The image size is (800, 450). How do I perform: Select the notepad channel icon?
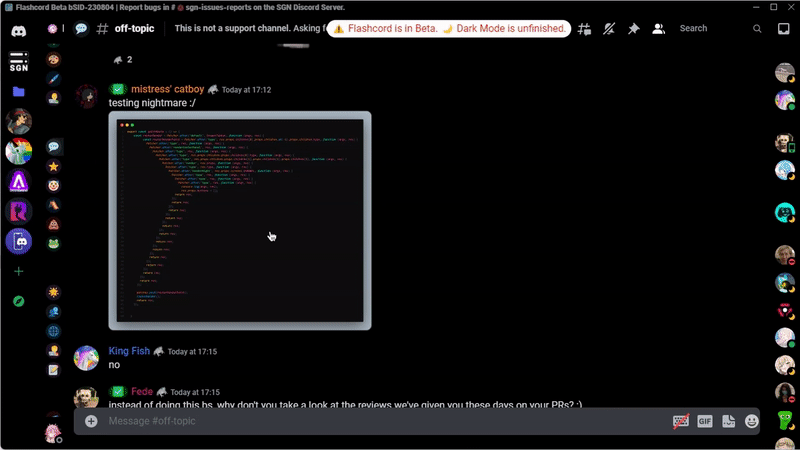click(x=54, y=370)
